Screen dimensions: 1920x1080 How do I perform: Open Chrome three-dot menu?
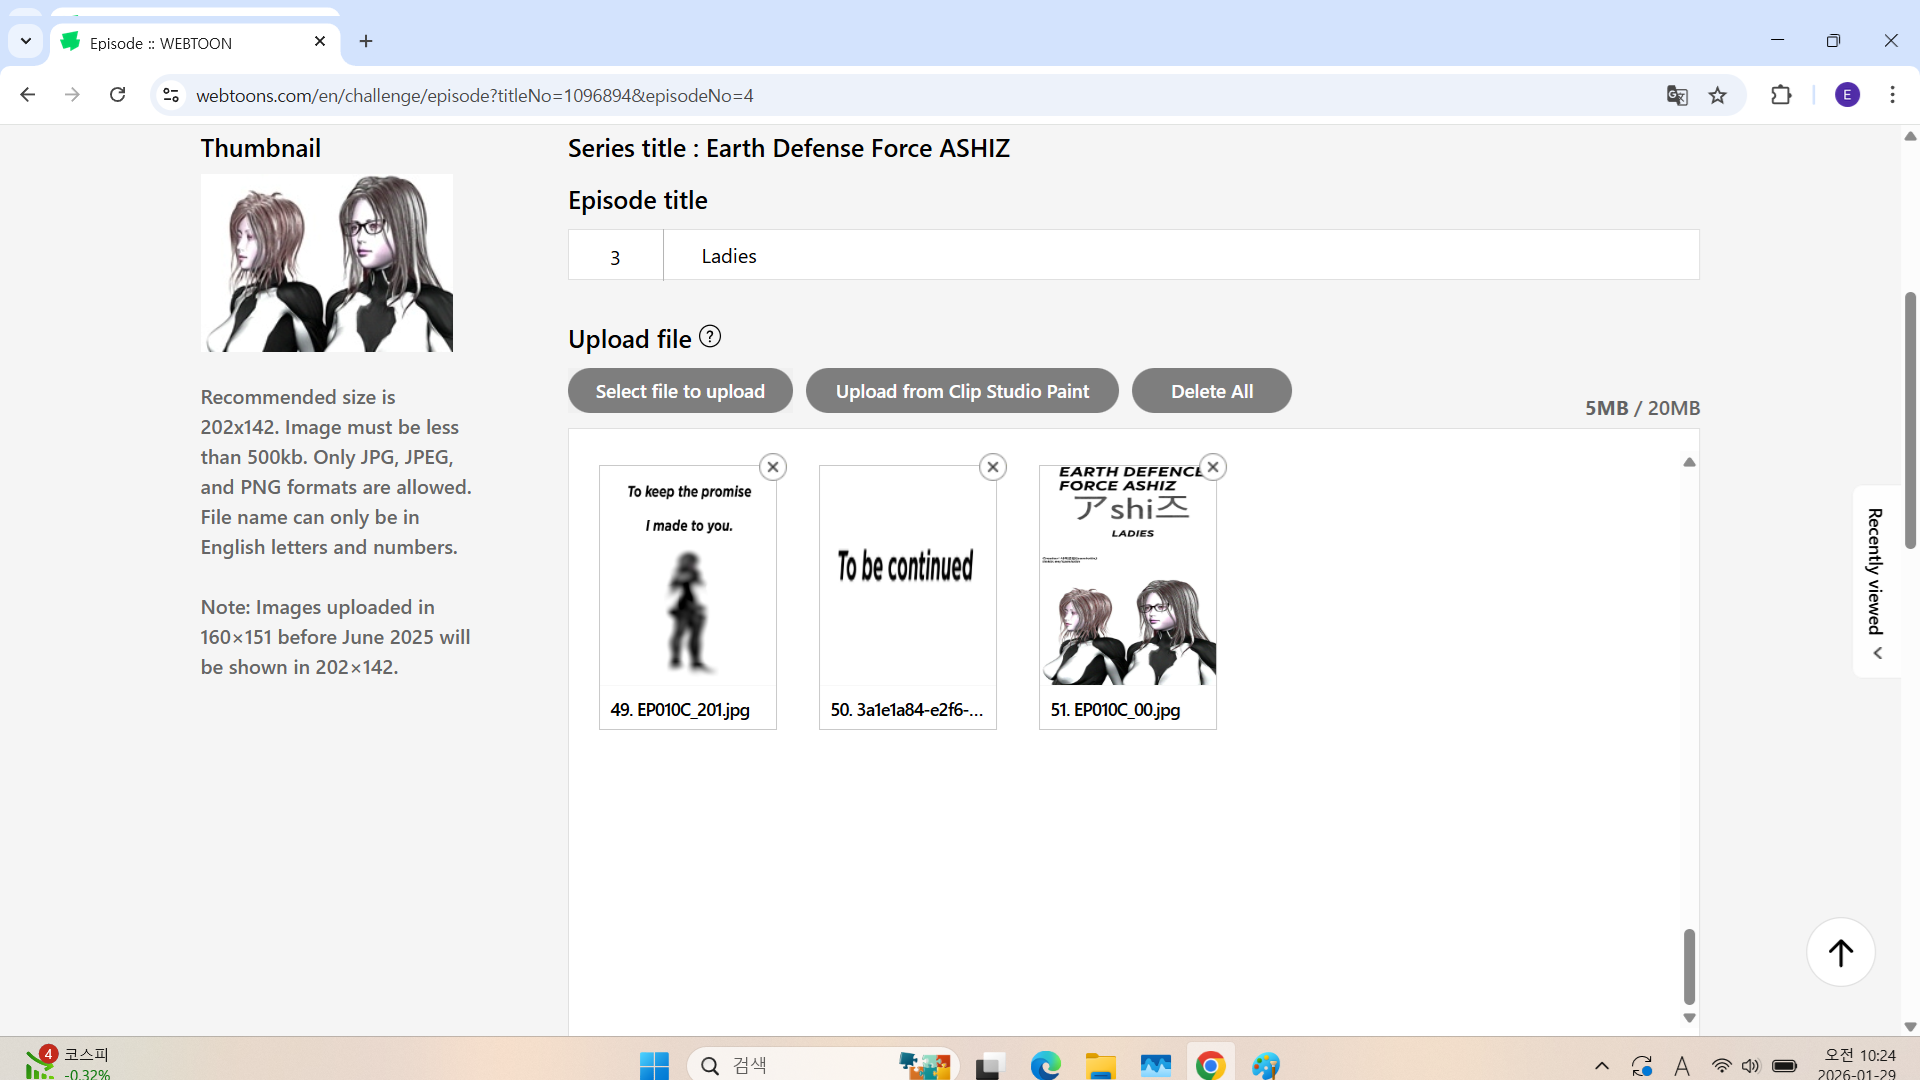click(x=1892, y=95)
